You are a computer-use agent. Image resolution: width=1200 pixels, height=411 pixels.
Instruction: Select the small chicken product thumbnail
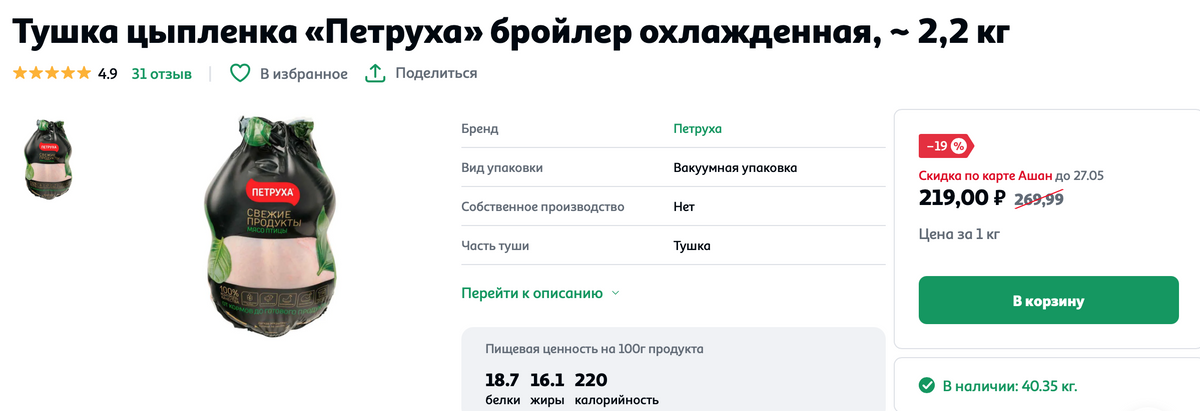tap(47, 159)
